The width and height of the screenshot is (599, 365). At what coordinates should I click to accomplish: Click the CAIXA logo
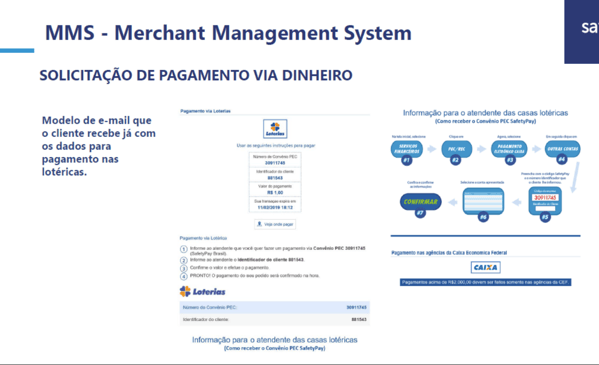pos(486,267)
